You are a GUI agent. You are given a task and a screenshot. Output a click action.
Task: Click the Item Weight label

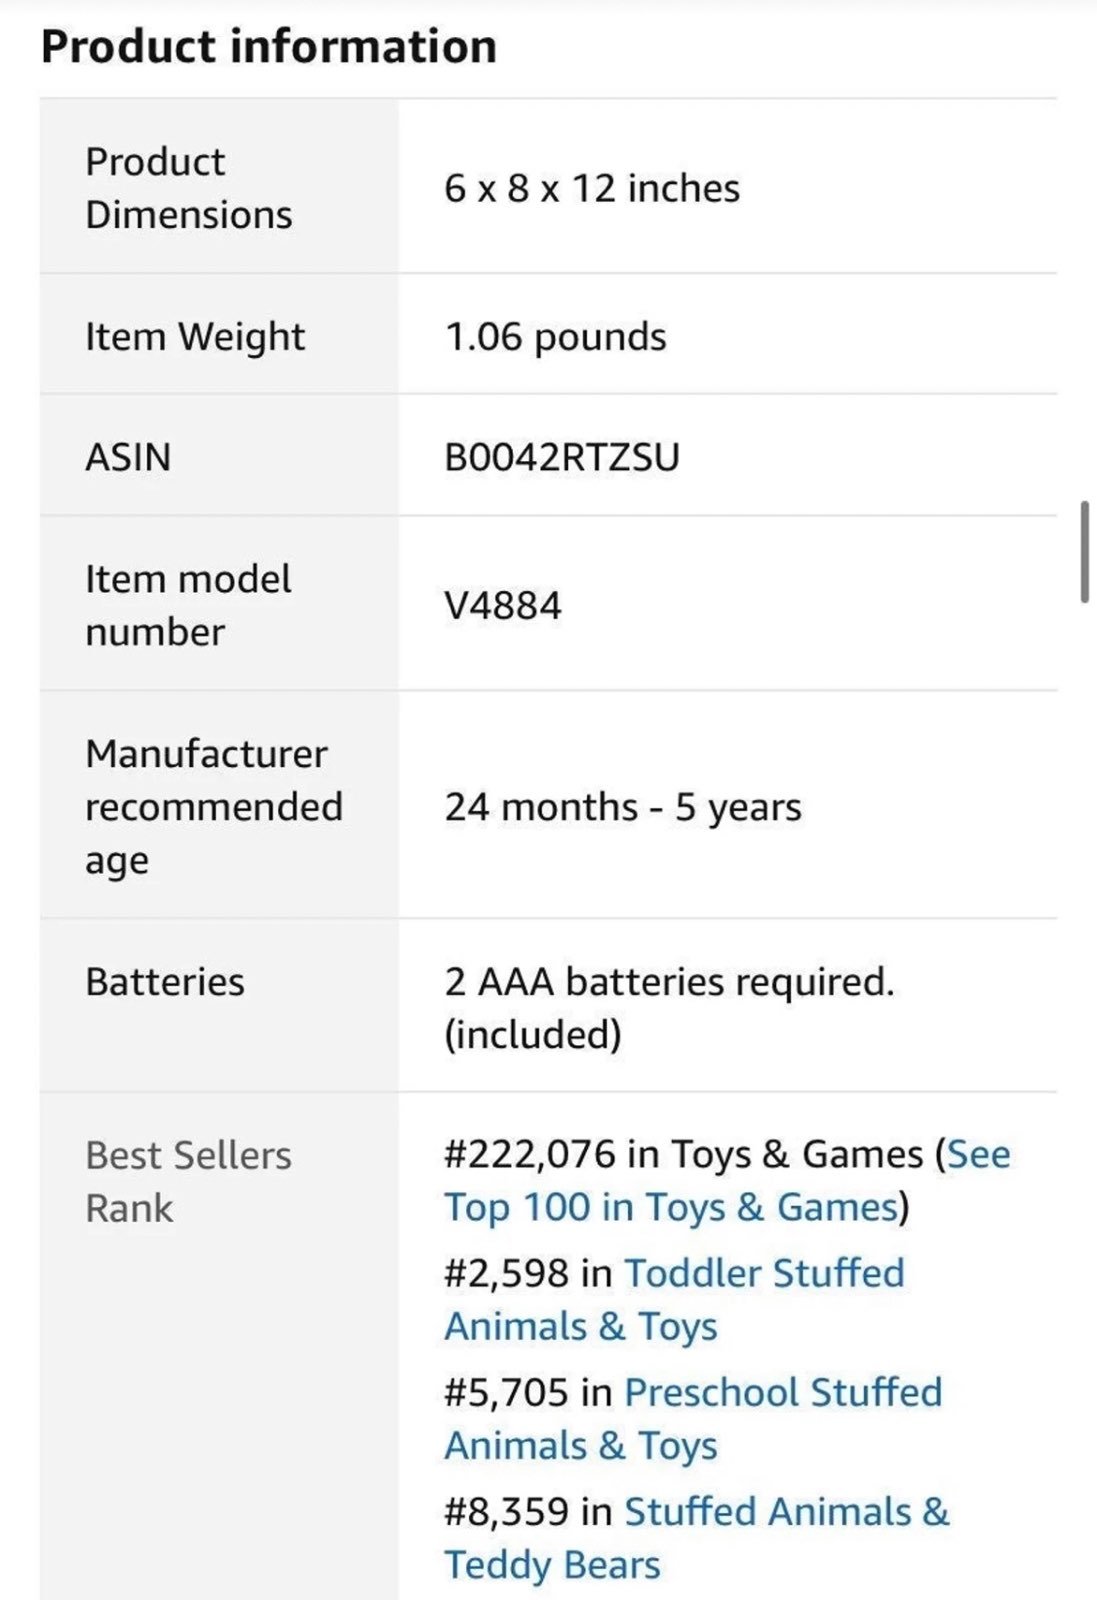click(x=195, y=337)
